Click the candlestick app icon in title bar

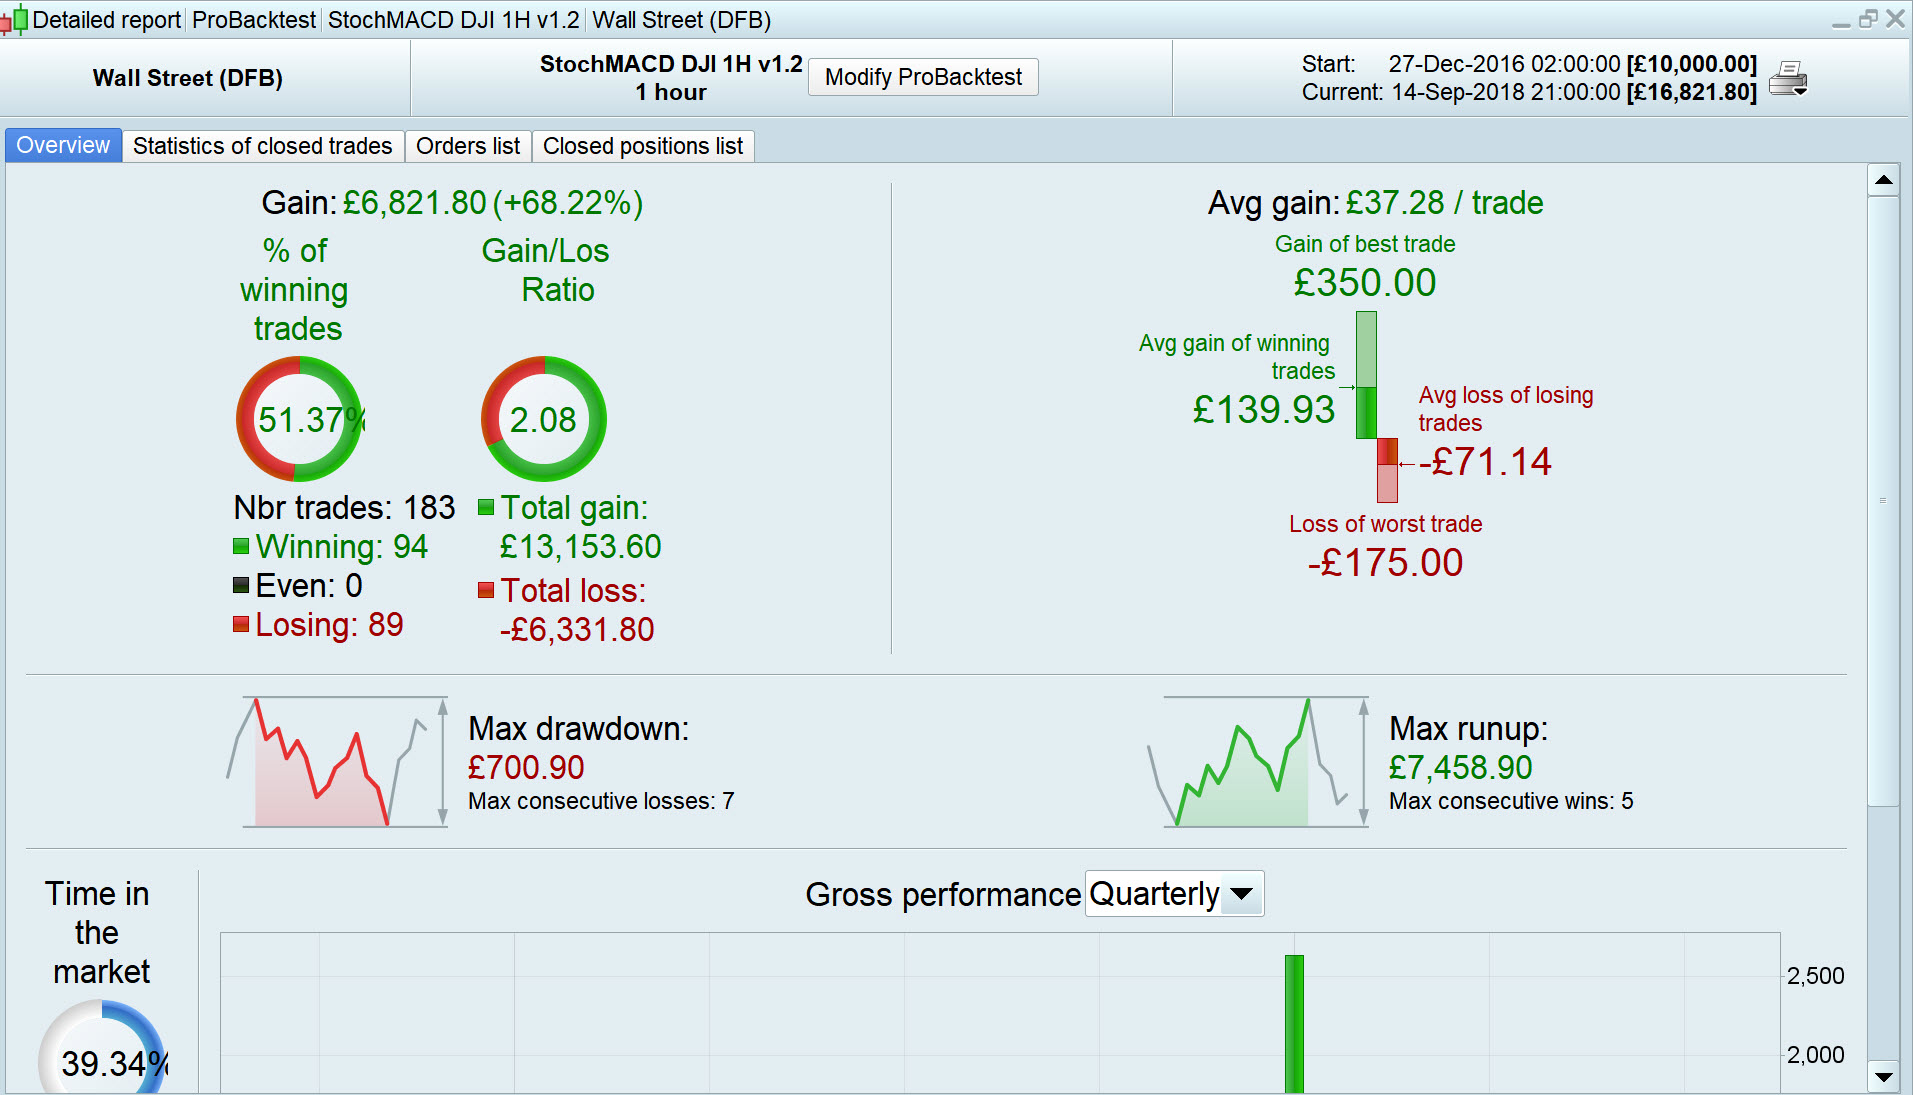[x=14, y=20]
